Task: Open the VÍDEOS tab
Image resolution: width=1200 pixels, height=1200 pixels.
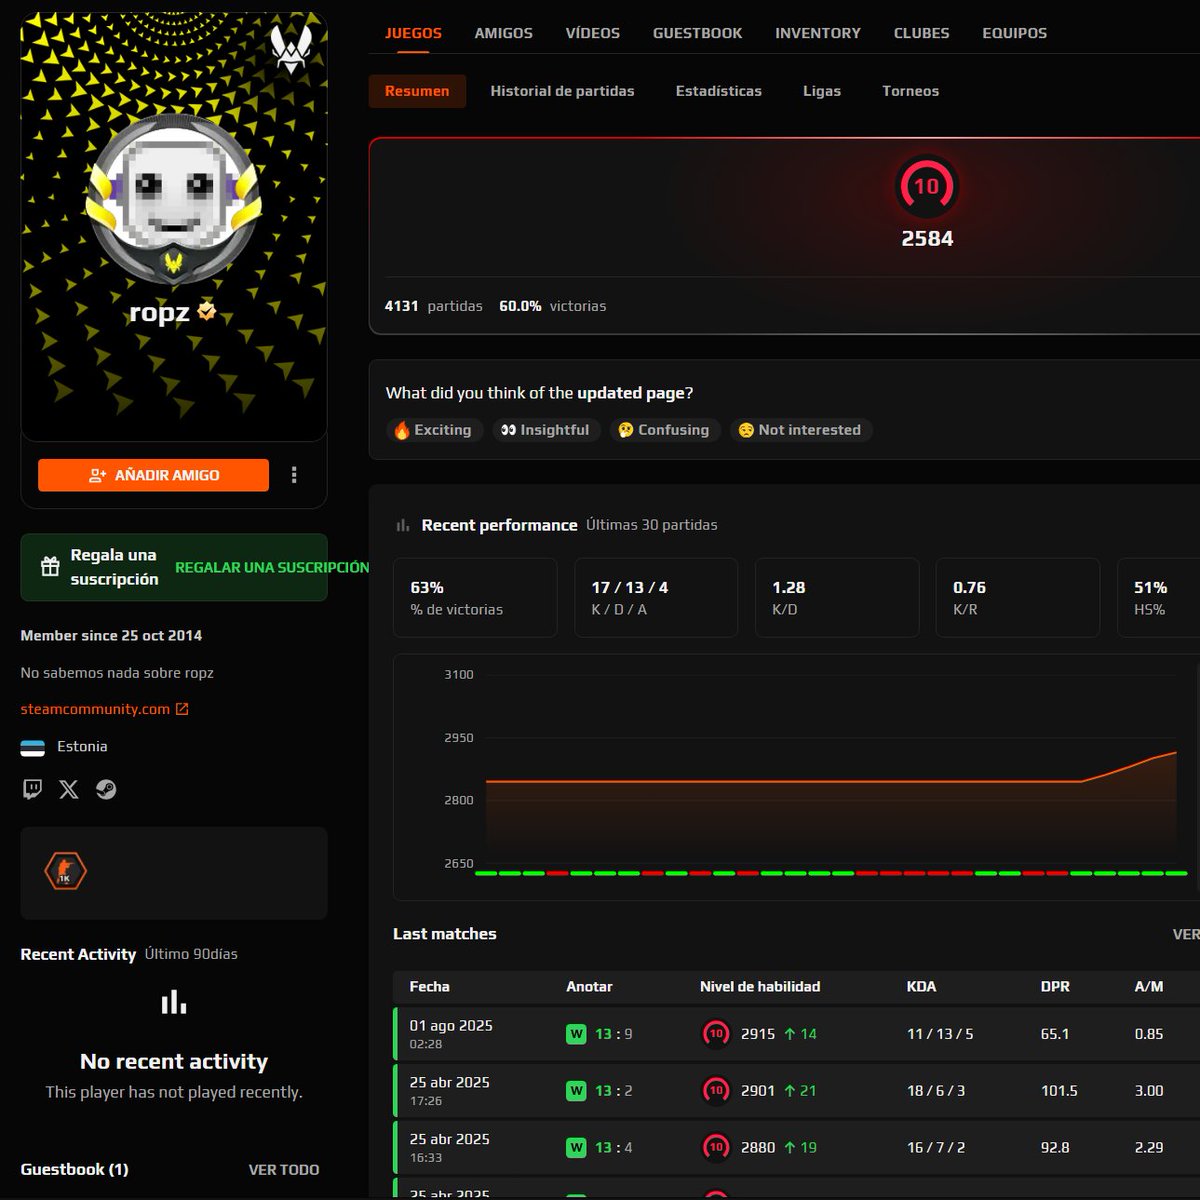Action: [x=593, y=33]
